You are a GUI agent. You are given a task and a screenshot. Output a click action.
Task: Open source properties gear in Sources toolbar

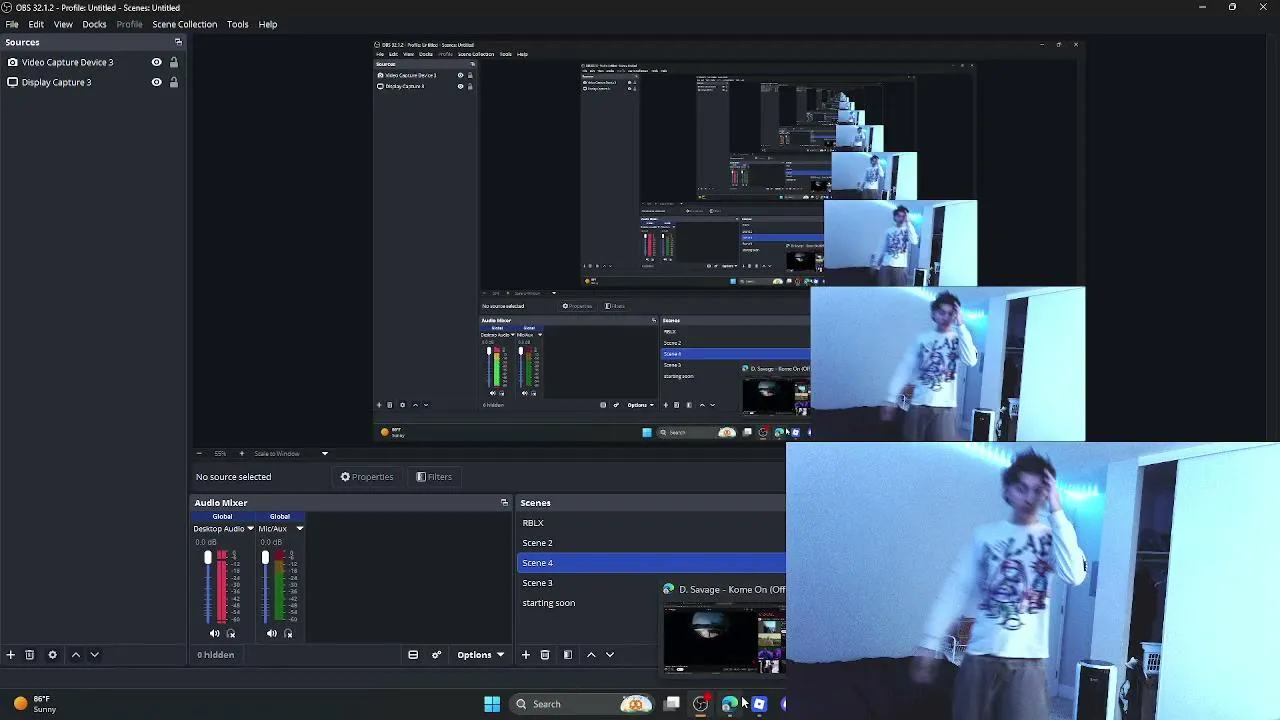(53, 655)
